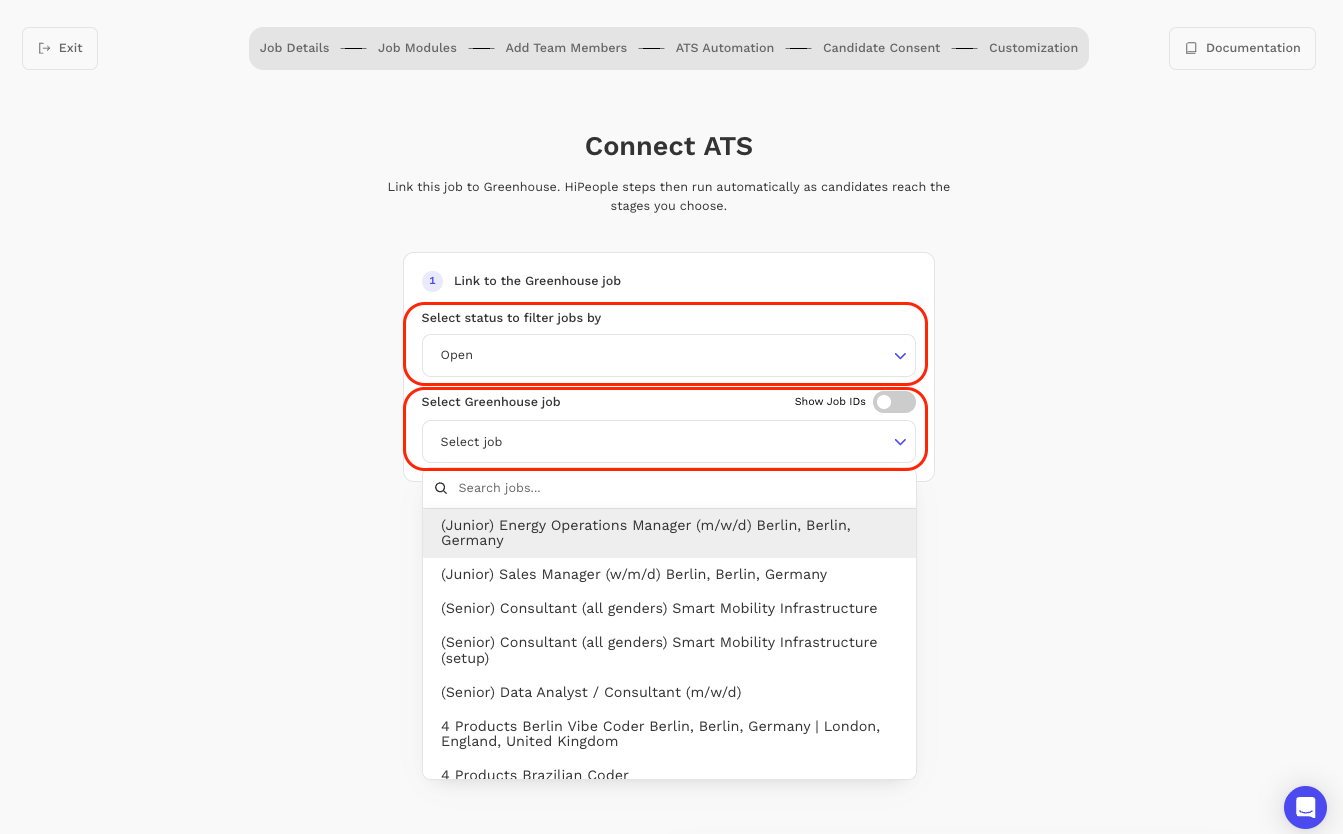The image size is (1343, 834).
Task: Click into the Search jobs field
Action: (x=669, y=488)
